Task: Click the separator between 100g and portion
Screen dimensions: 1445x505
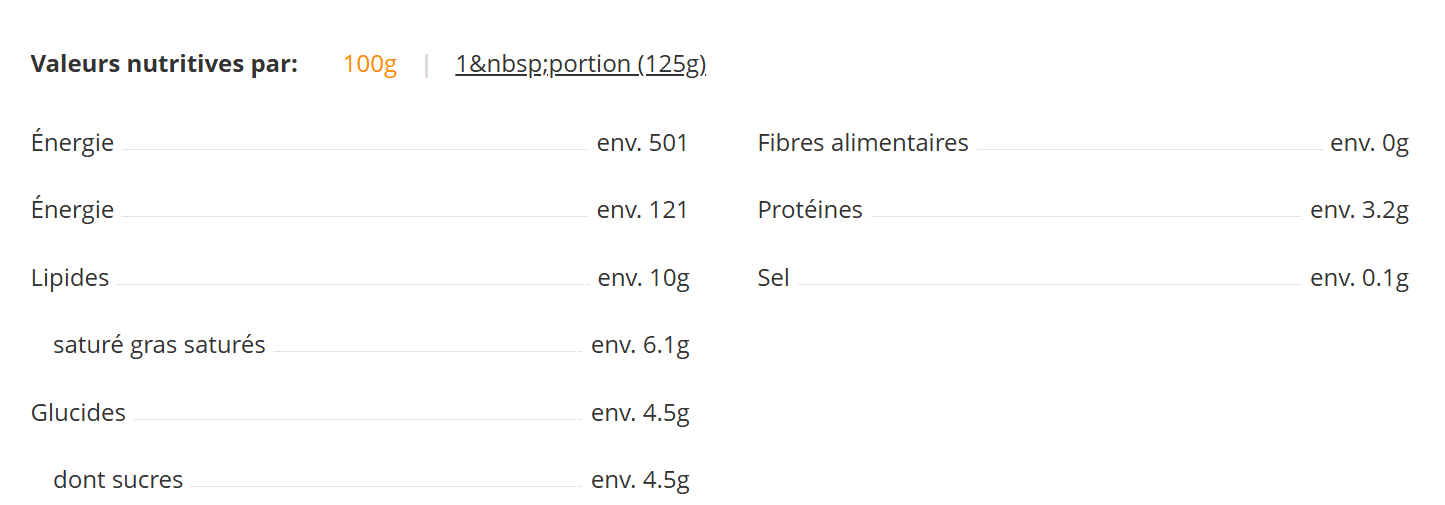Action: [x=427, y=65]
